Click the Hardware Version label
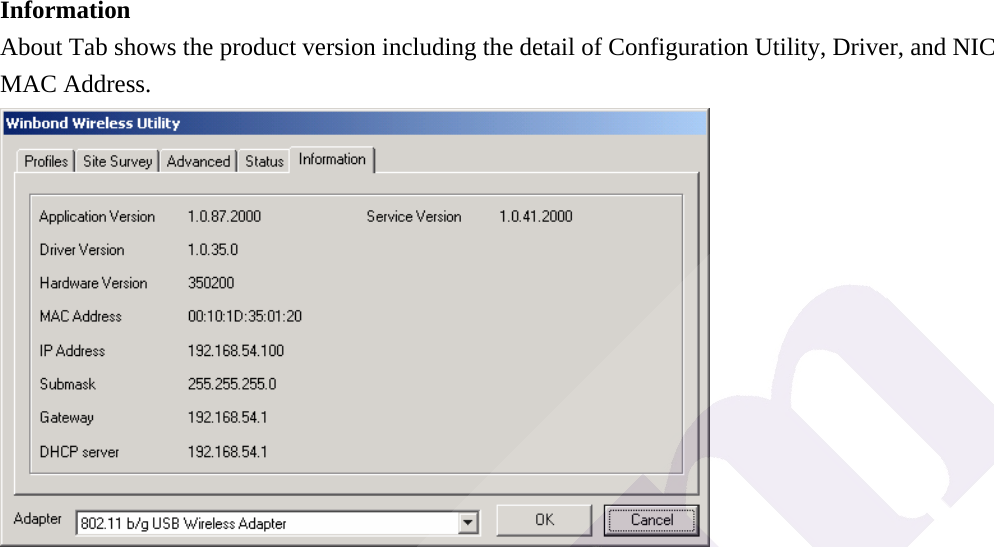Viewport: 994px width, 547px height. tap(93, 283)
